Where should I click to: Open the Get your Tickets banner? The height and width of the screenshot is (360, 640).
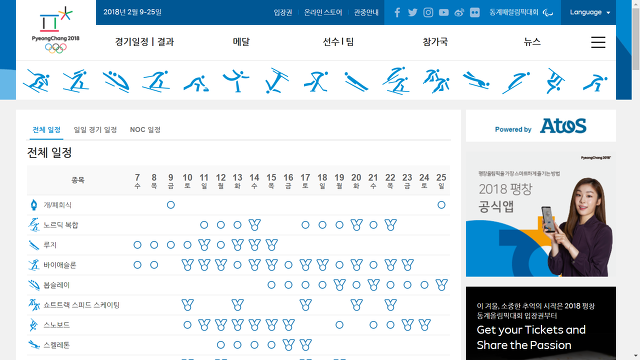541,323
